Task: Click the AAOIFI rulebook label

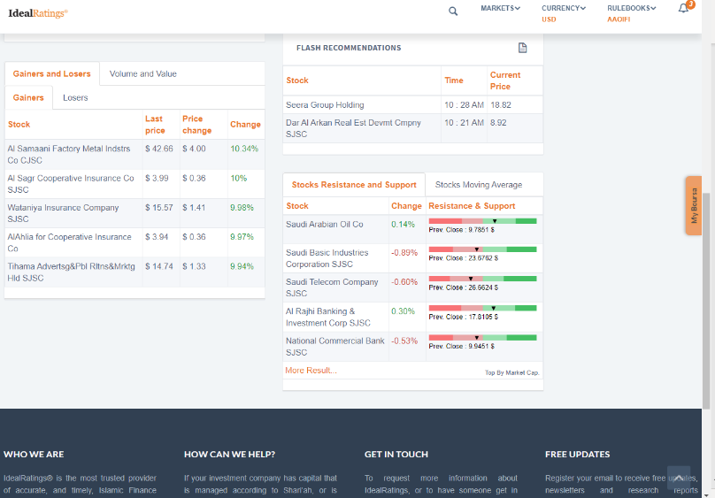Action: 618,19
